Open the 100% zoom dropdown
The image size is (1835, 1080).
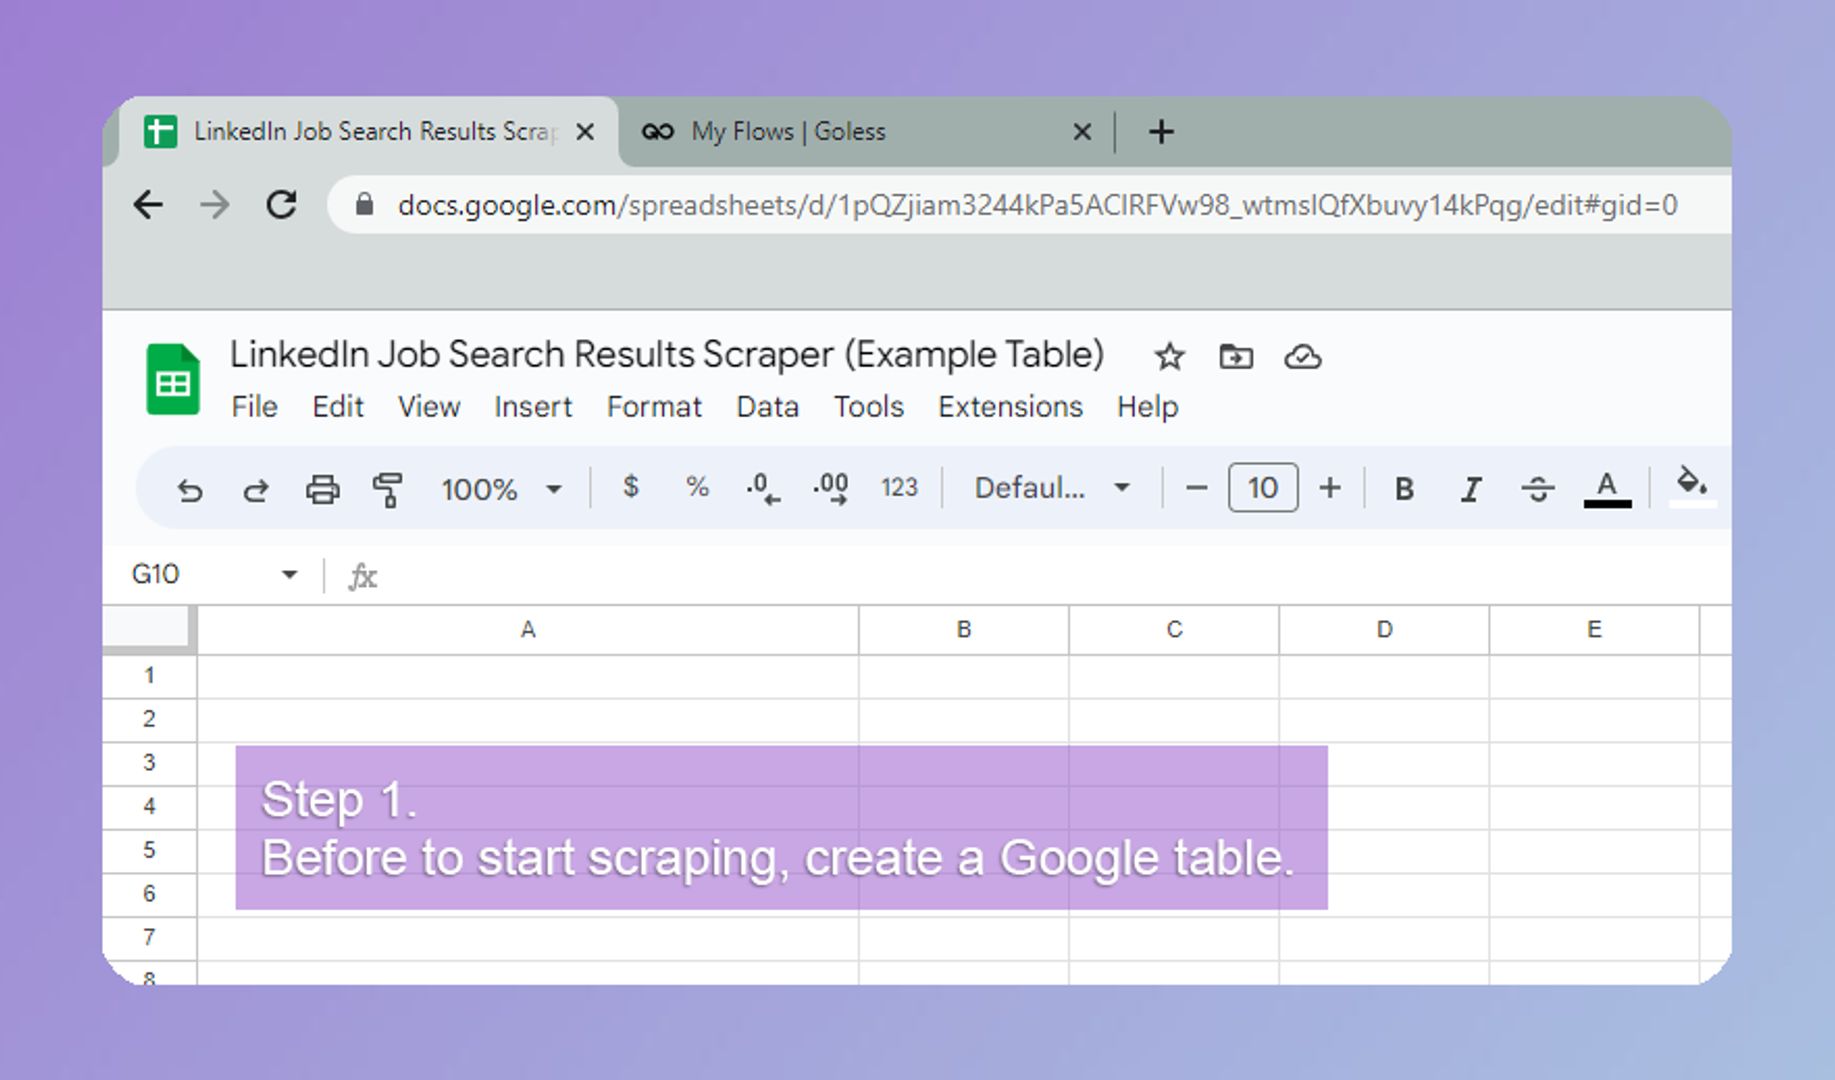[502, 489]
